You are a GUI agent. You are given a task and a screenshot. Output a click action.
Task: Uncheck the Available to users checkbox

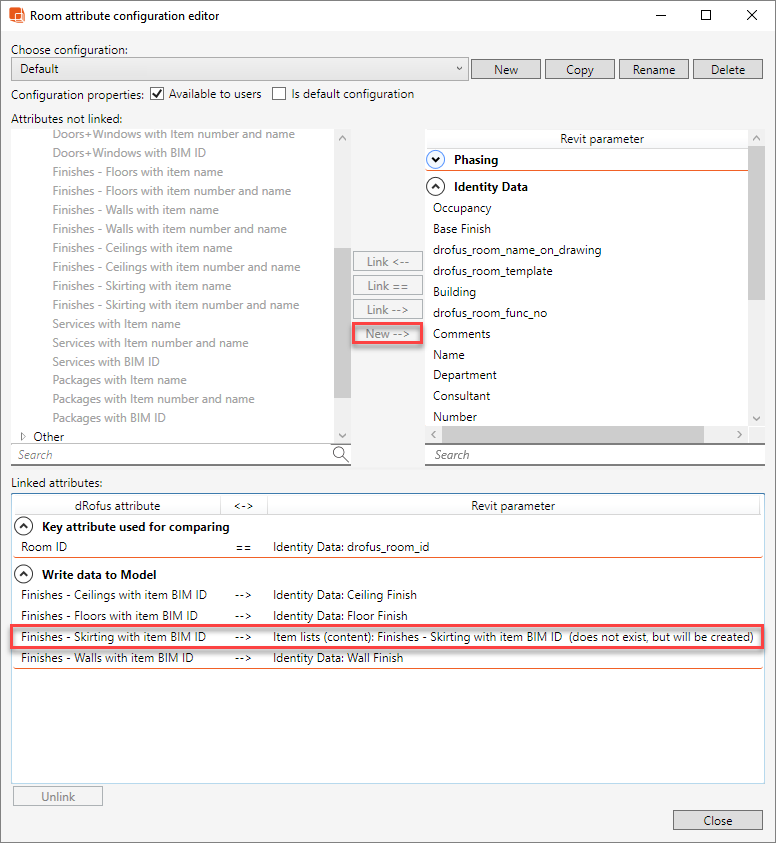pyautogui.click(x=157, y=94)
